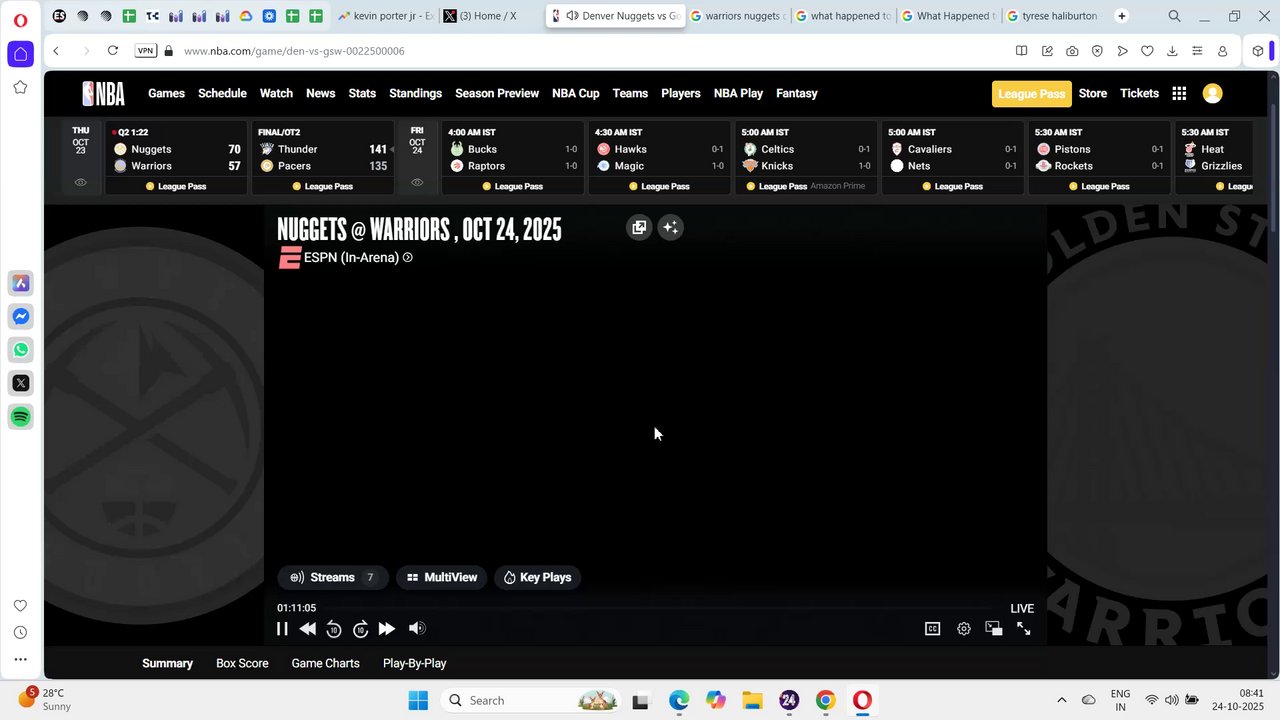
Task: Go to the NBA Cup page
Action: coord(576,93)
